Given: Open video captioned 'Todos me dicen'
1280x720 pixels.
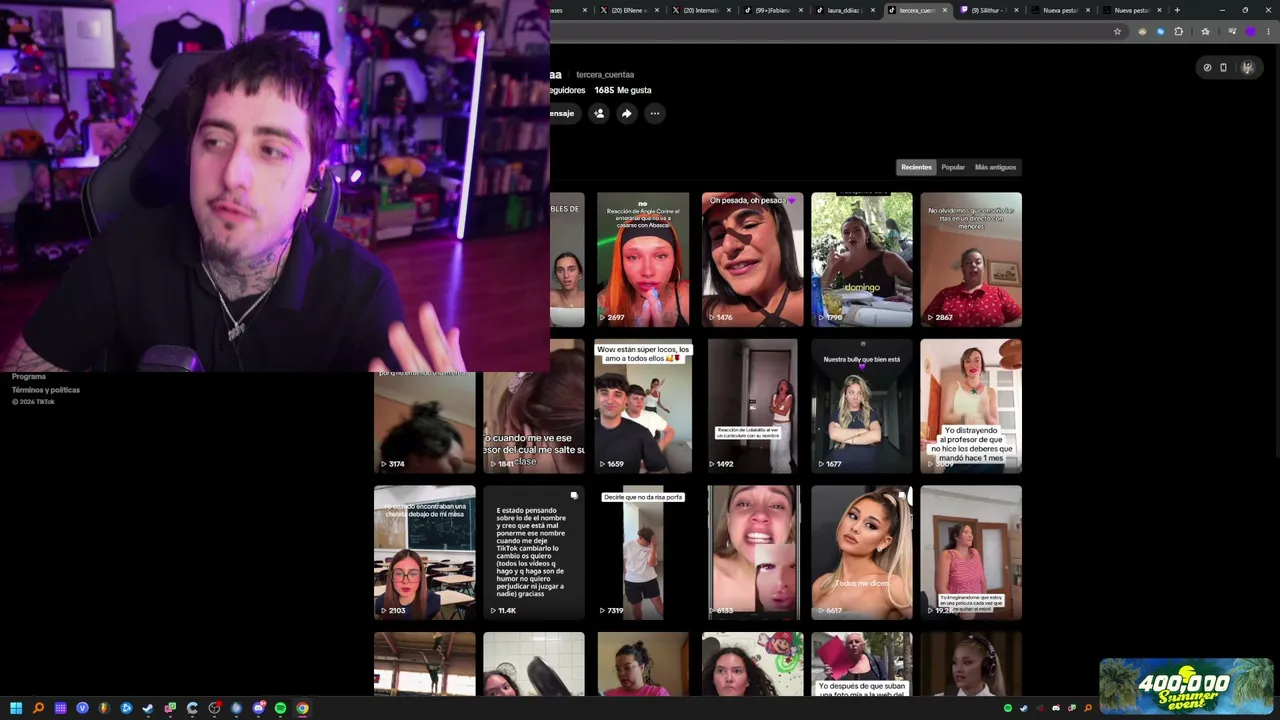Looking at the screenshot, I should click(x=862, y=552).
